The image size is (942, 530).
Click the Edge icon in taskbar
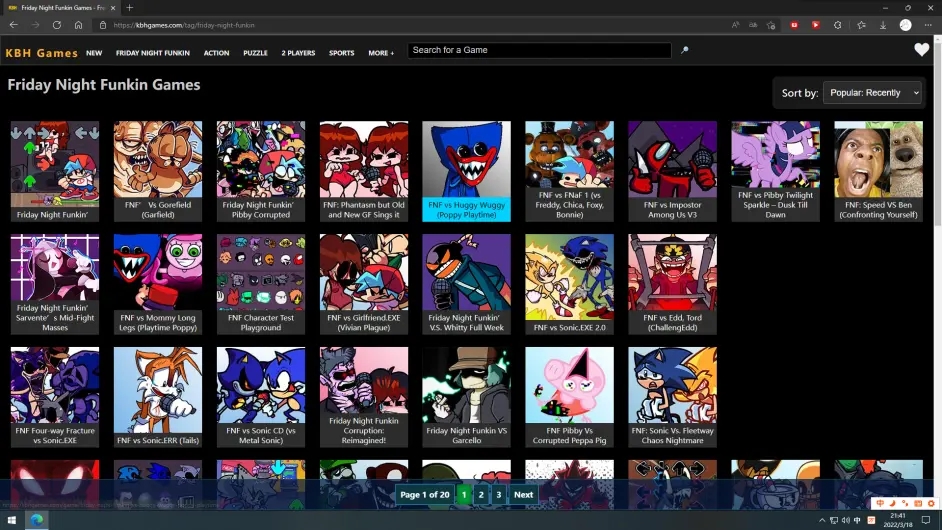pyautogui.click(x=37, y=520)
